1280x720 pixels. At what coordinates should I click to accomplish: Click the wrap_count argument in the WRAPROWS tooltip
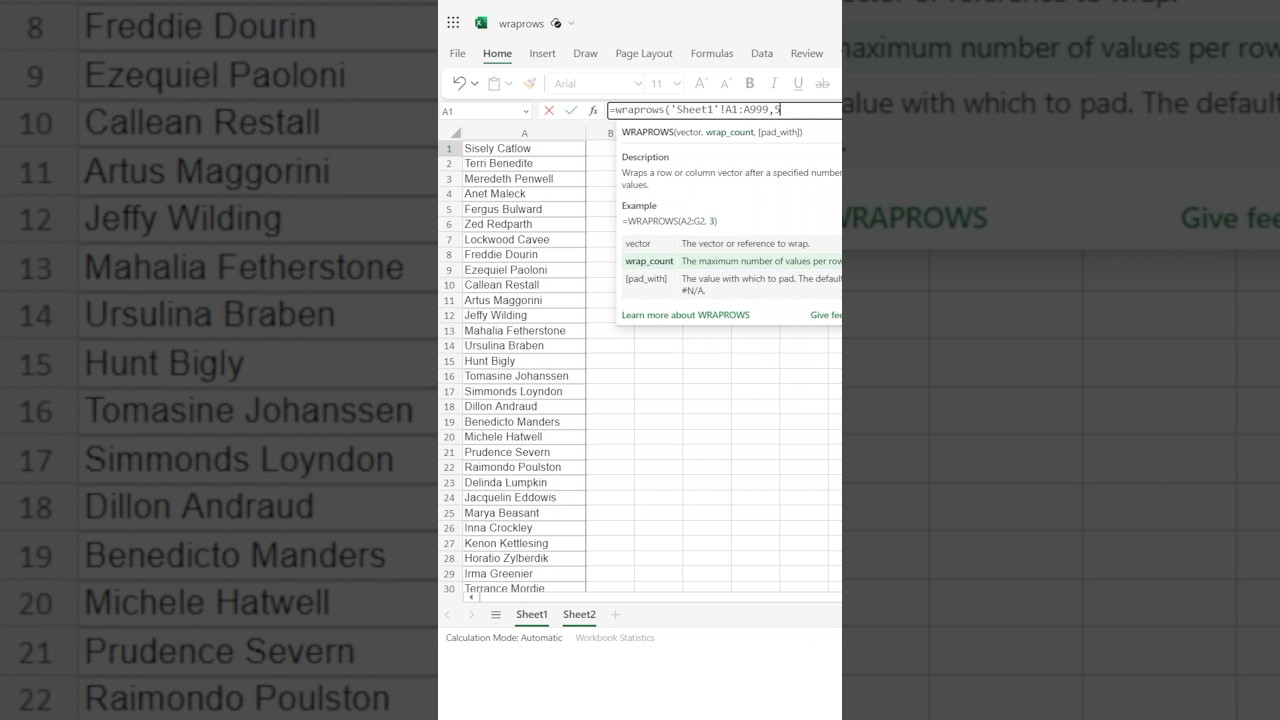(x=729, y=132)
